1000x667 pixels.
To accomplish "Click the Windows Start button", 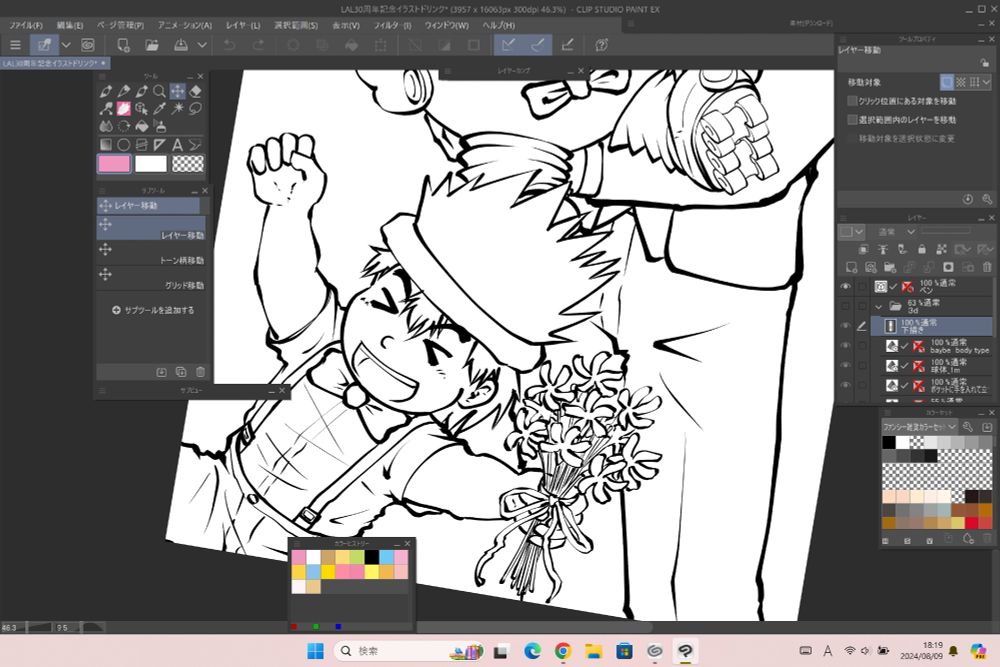I will (x=316, y=650).
